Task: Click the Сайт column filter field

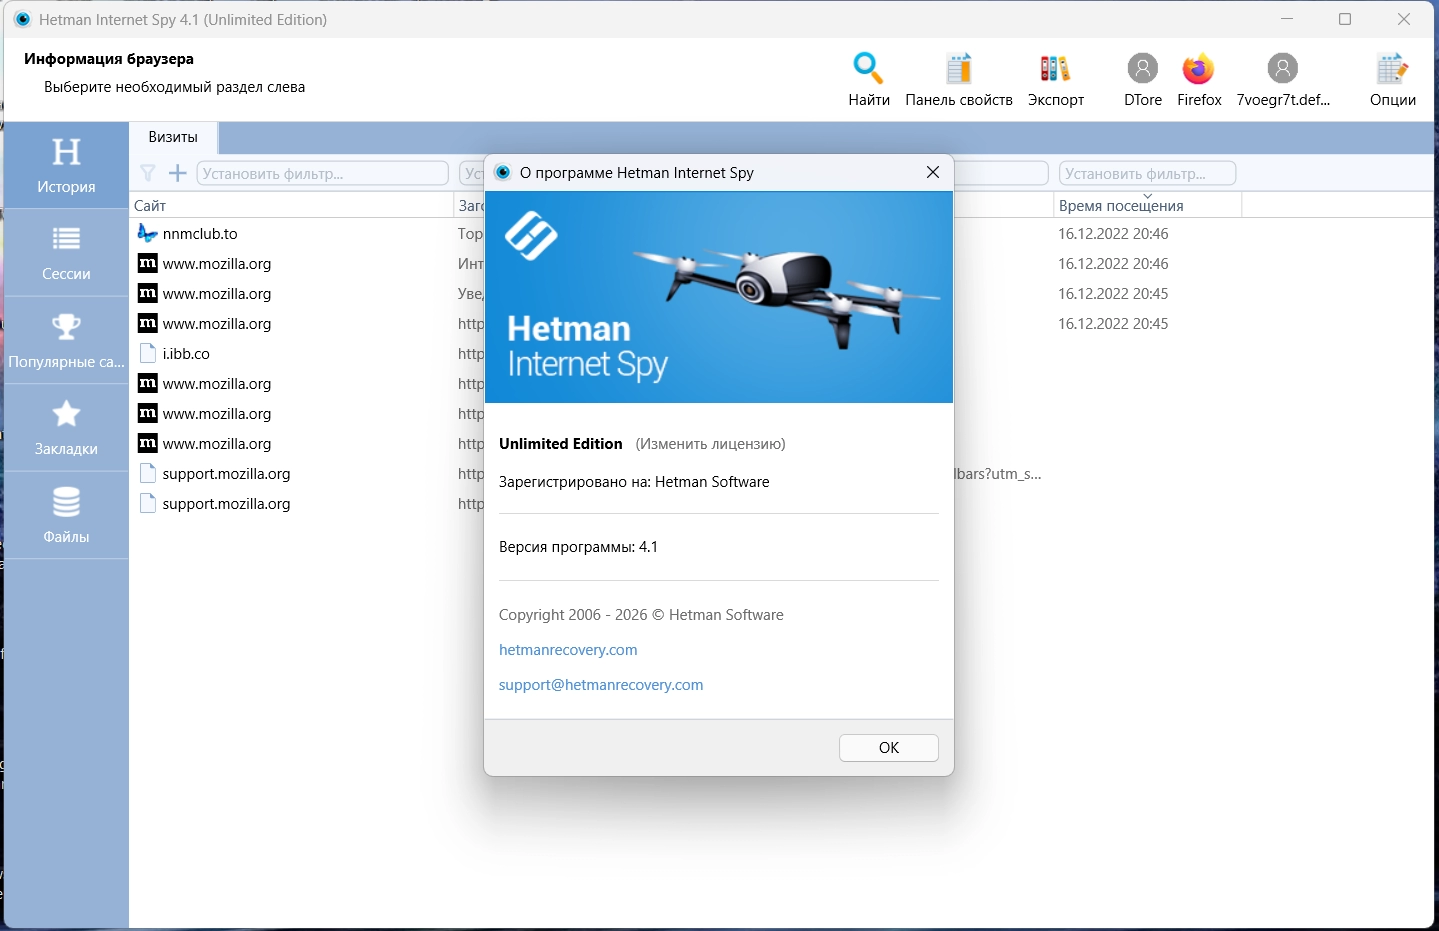Action: (322, 173)
